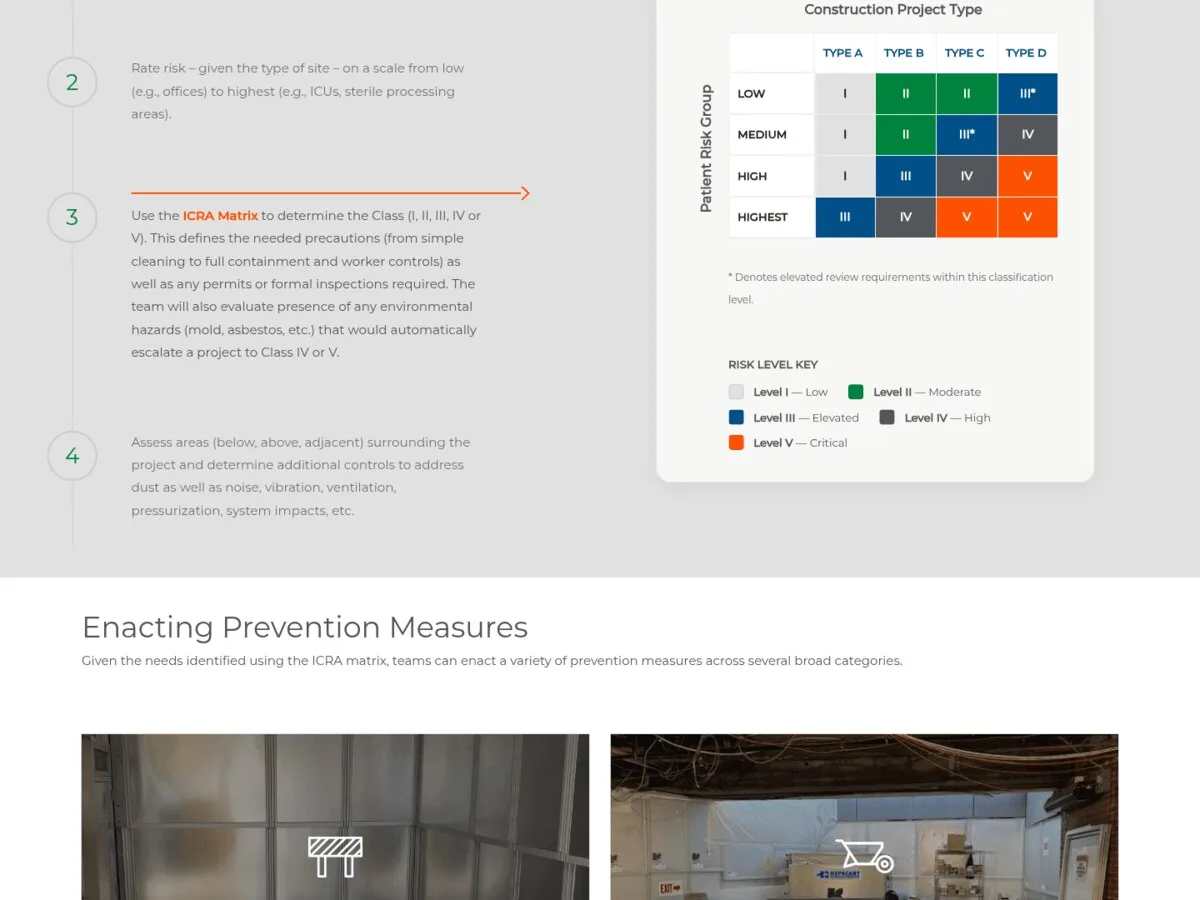The image size is (1200, 900).
Task: Click the Construction Project Type heading
Action: (893, 10)
